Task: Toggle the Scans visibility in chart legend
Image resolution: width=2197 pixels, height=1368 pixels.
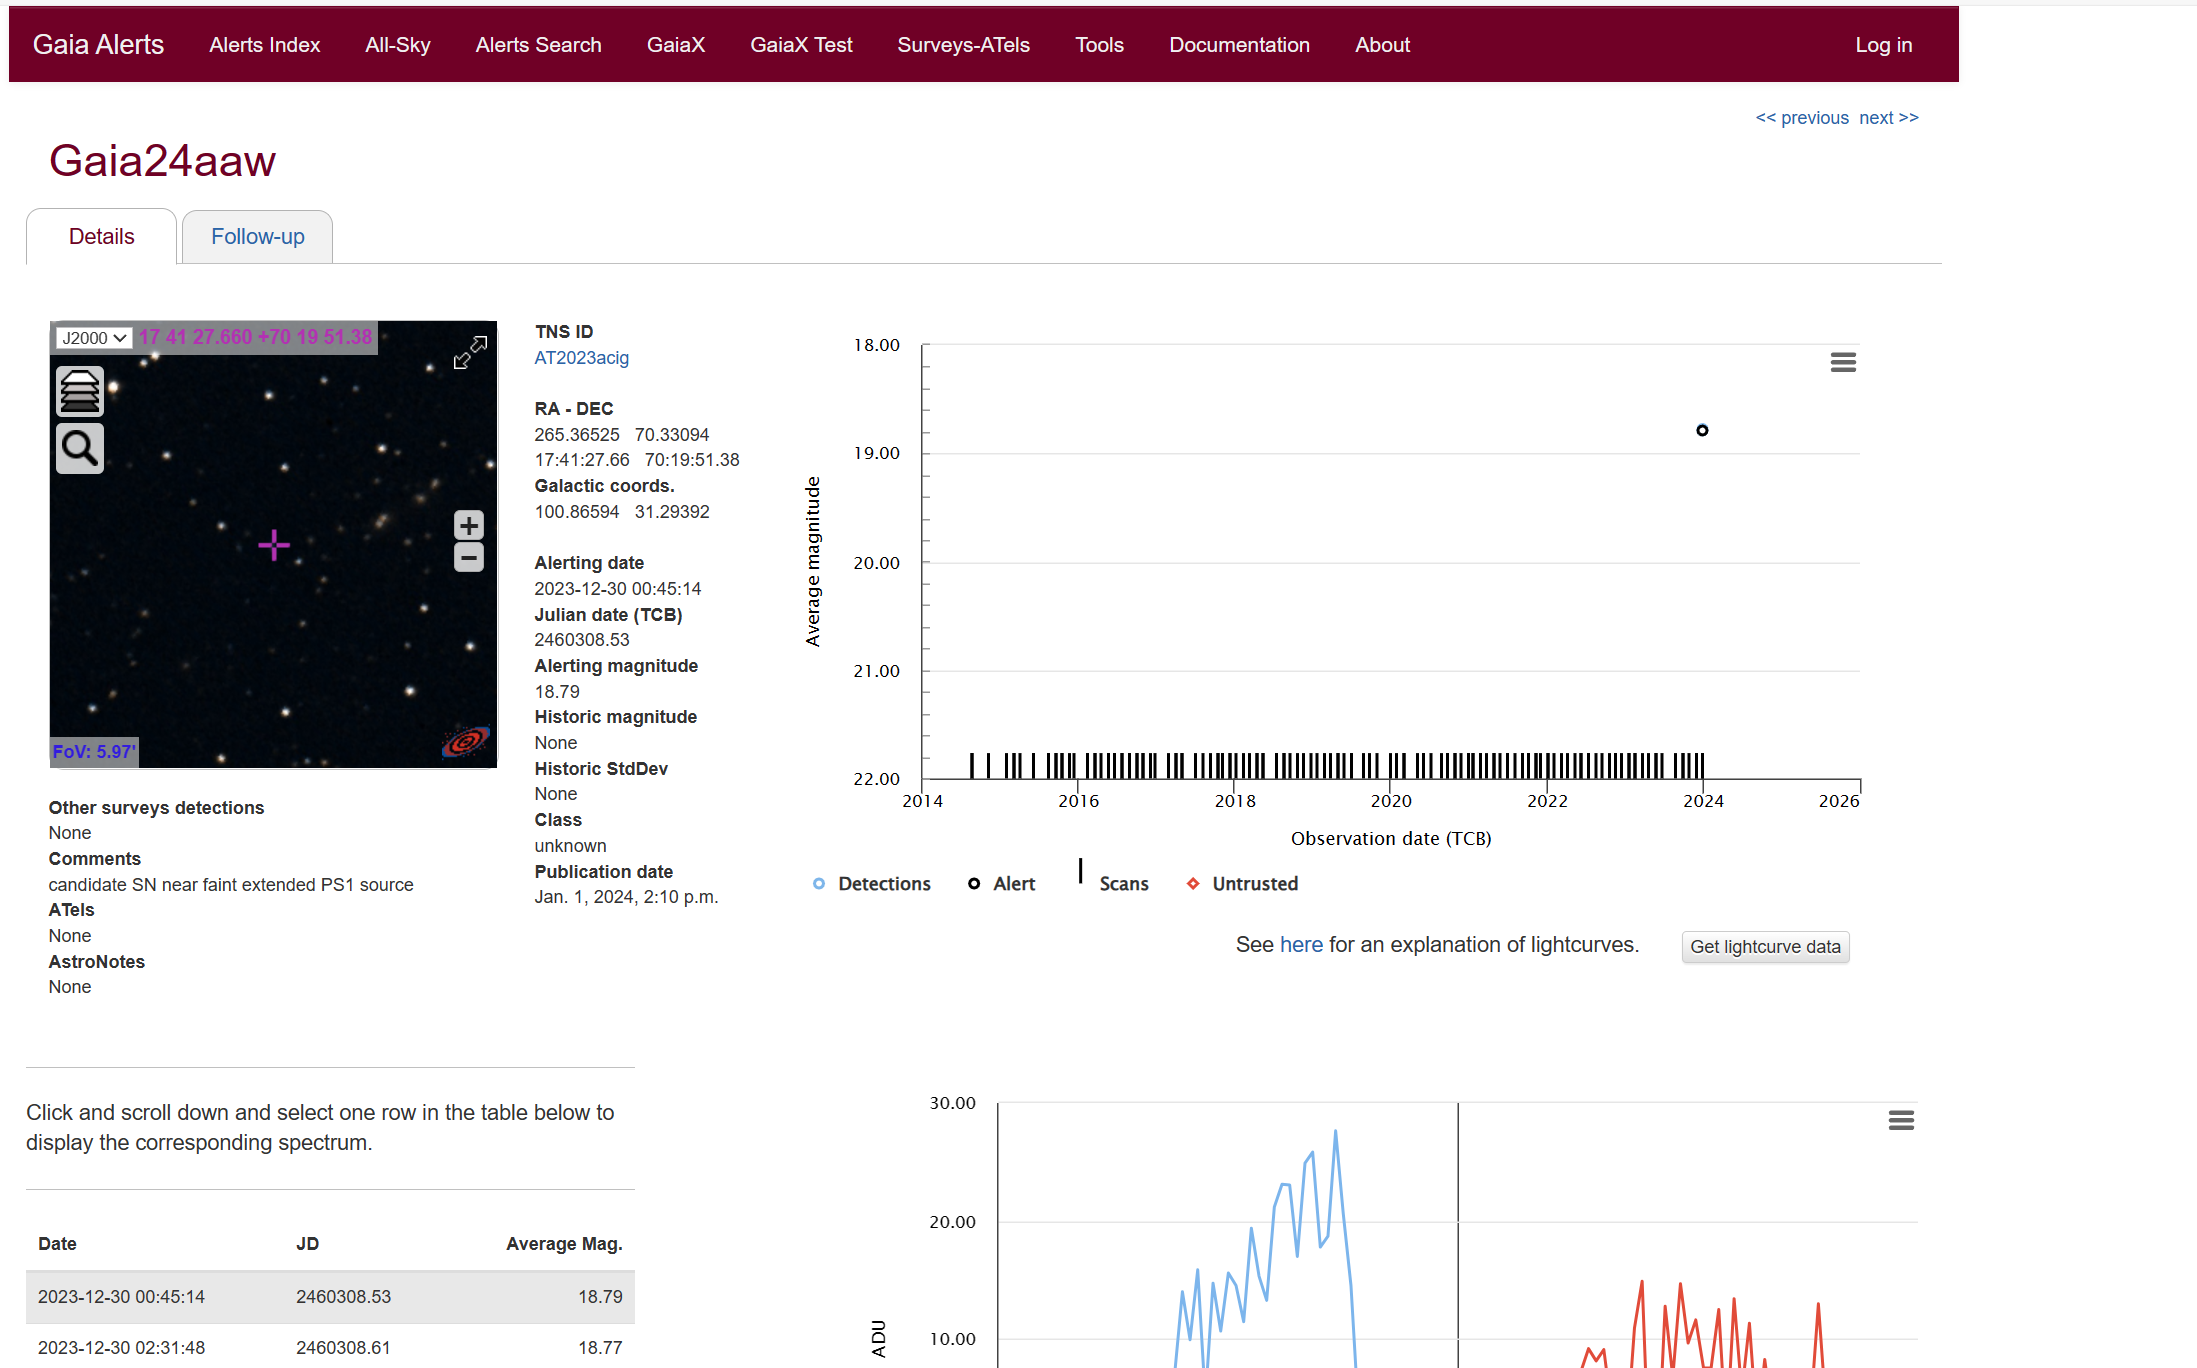Action: [1124, 883]
